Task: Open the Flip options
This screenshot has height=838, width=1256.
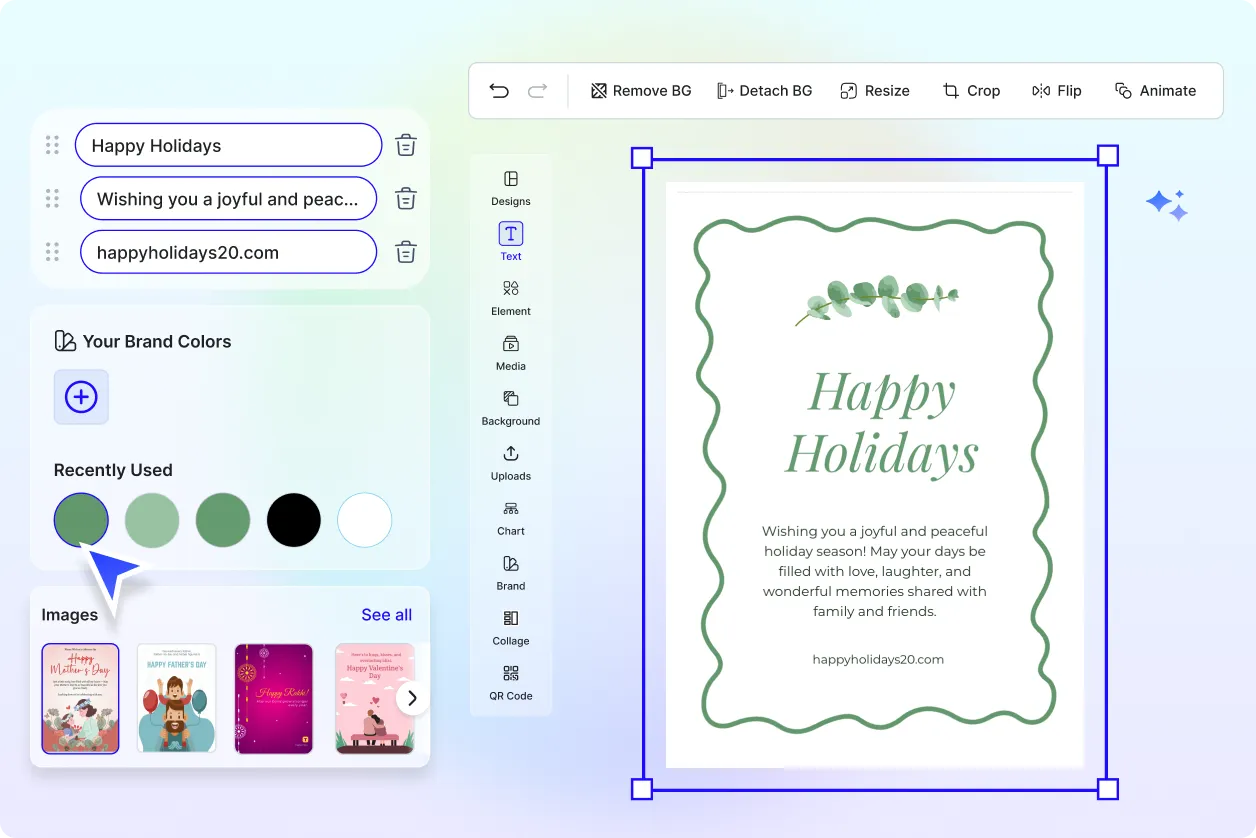Action: 1057,90
